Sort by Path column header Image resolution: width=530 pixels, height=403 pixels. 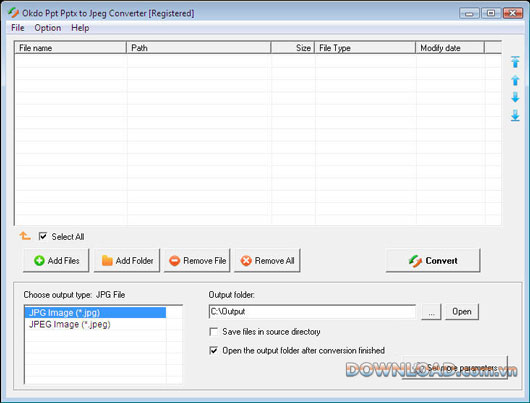[199, 48]
